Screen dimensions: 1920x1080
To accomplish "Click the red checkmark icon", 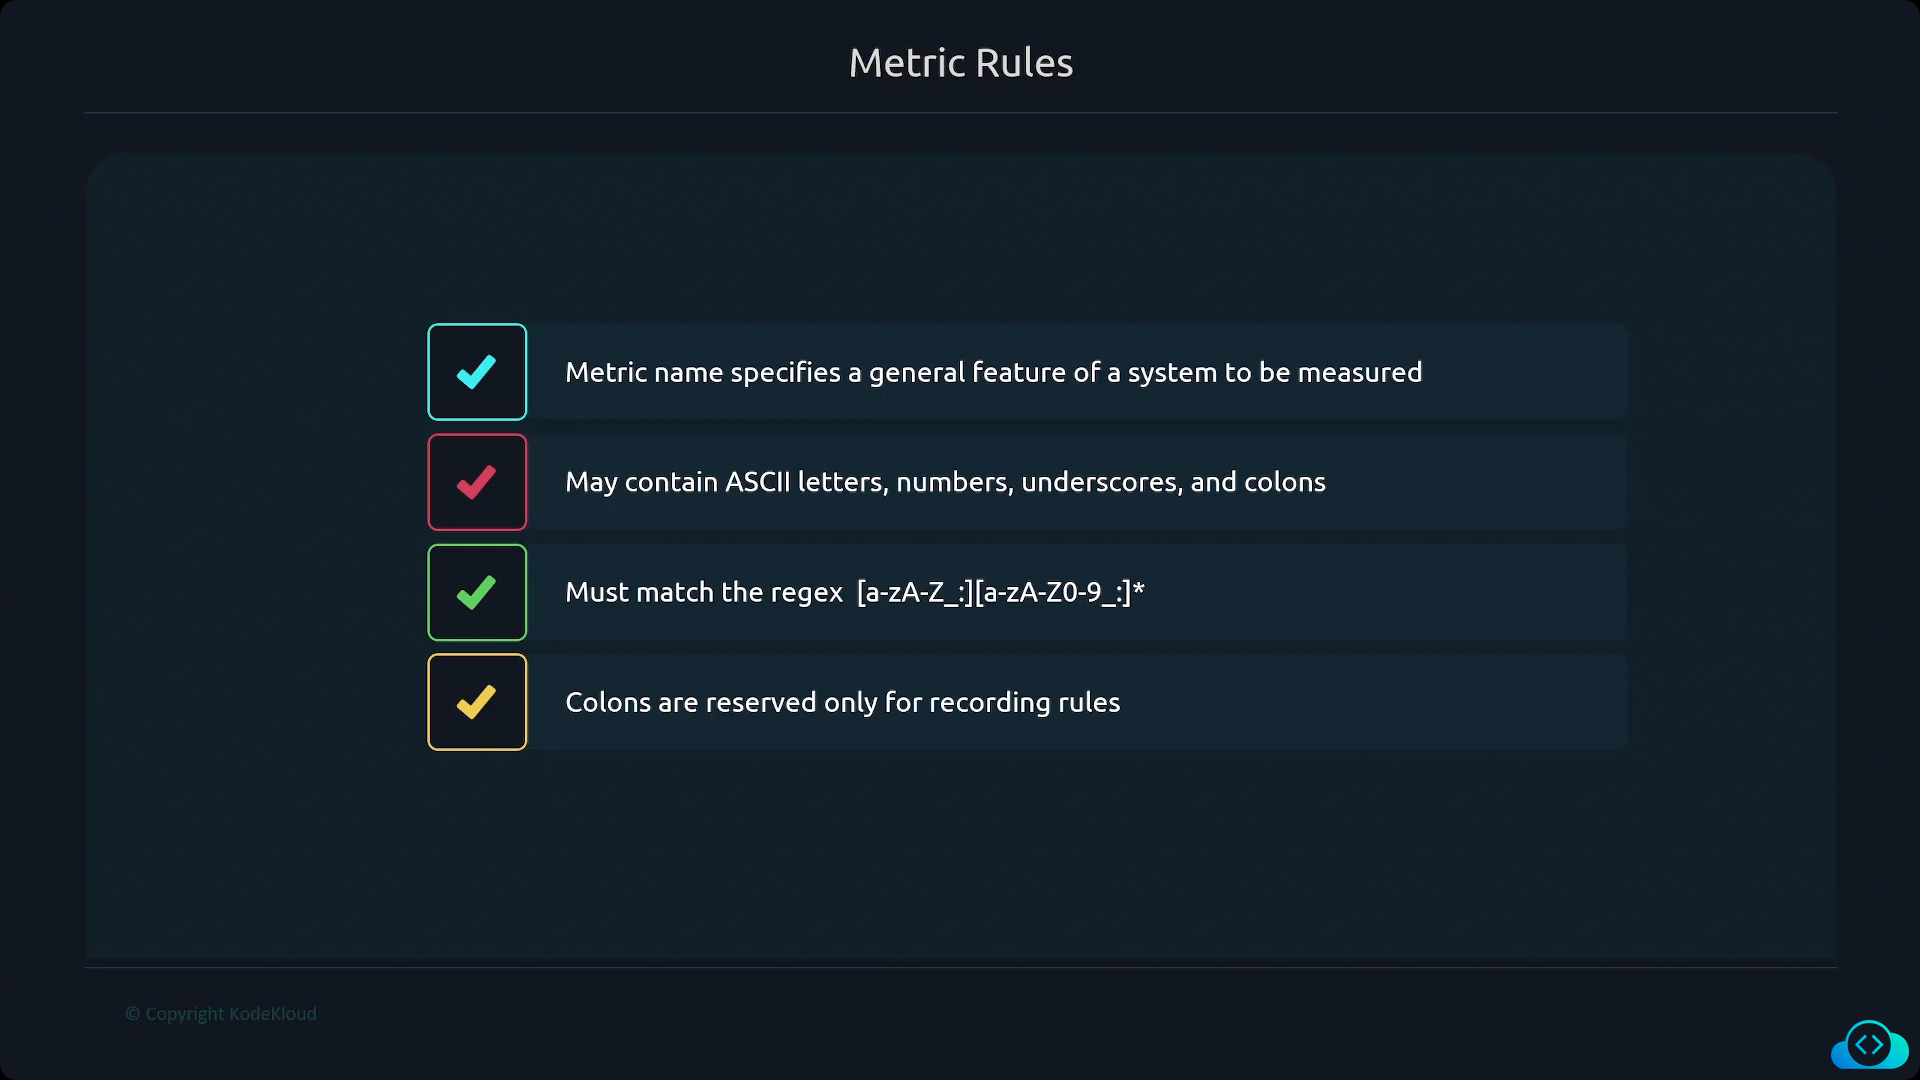I will [476, 482].
